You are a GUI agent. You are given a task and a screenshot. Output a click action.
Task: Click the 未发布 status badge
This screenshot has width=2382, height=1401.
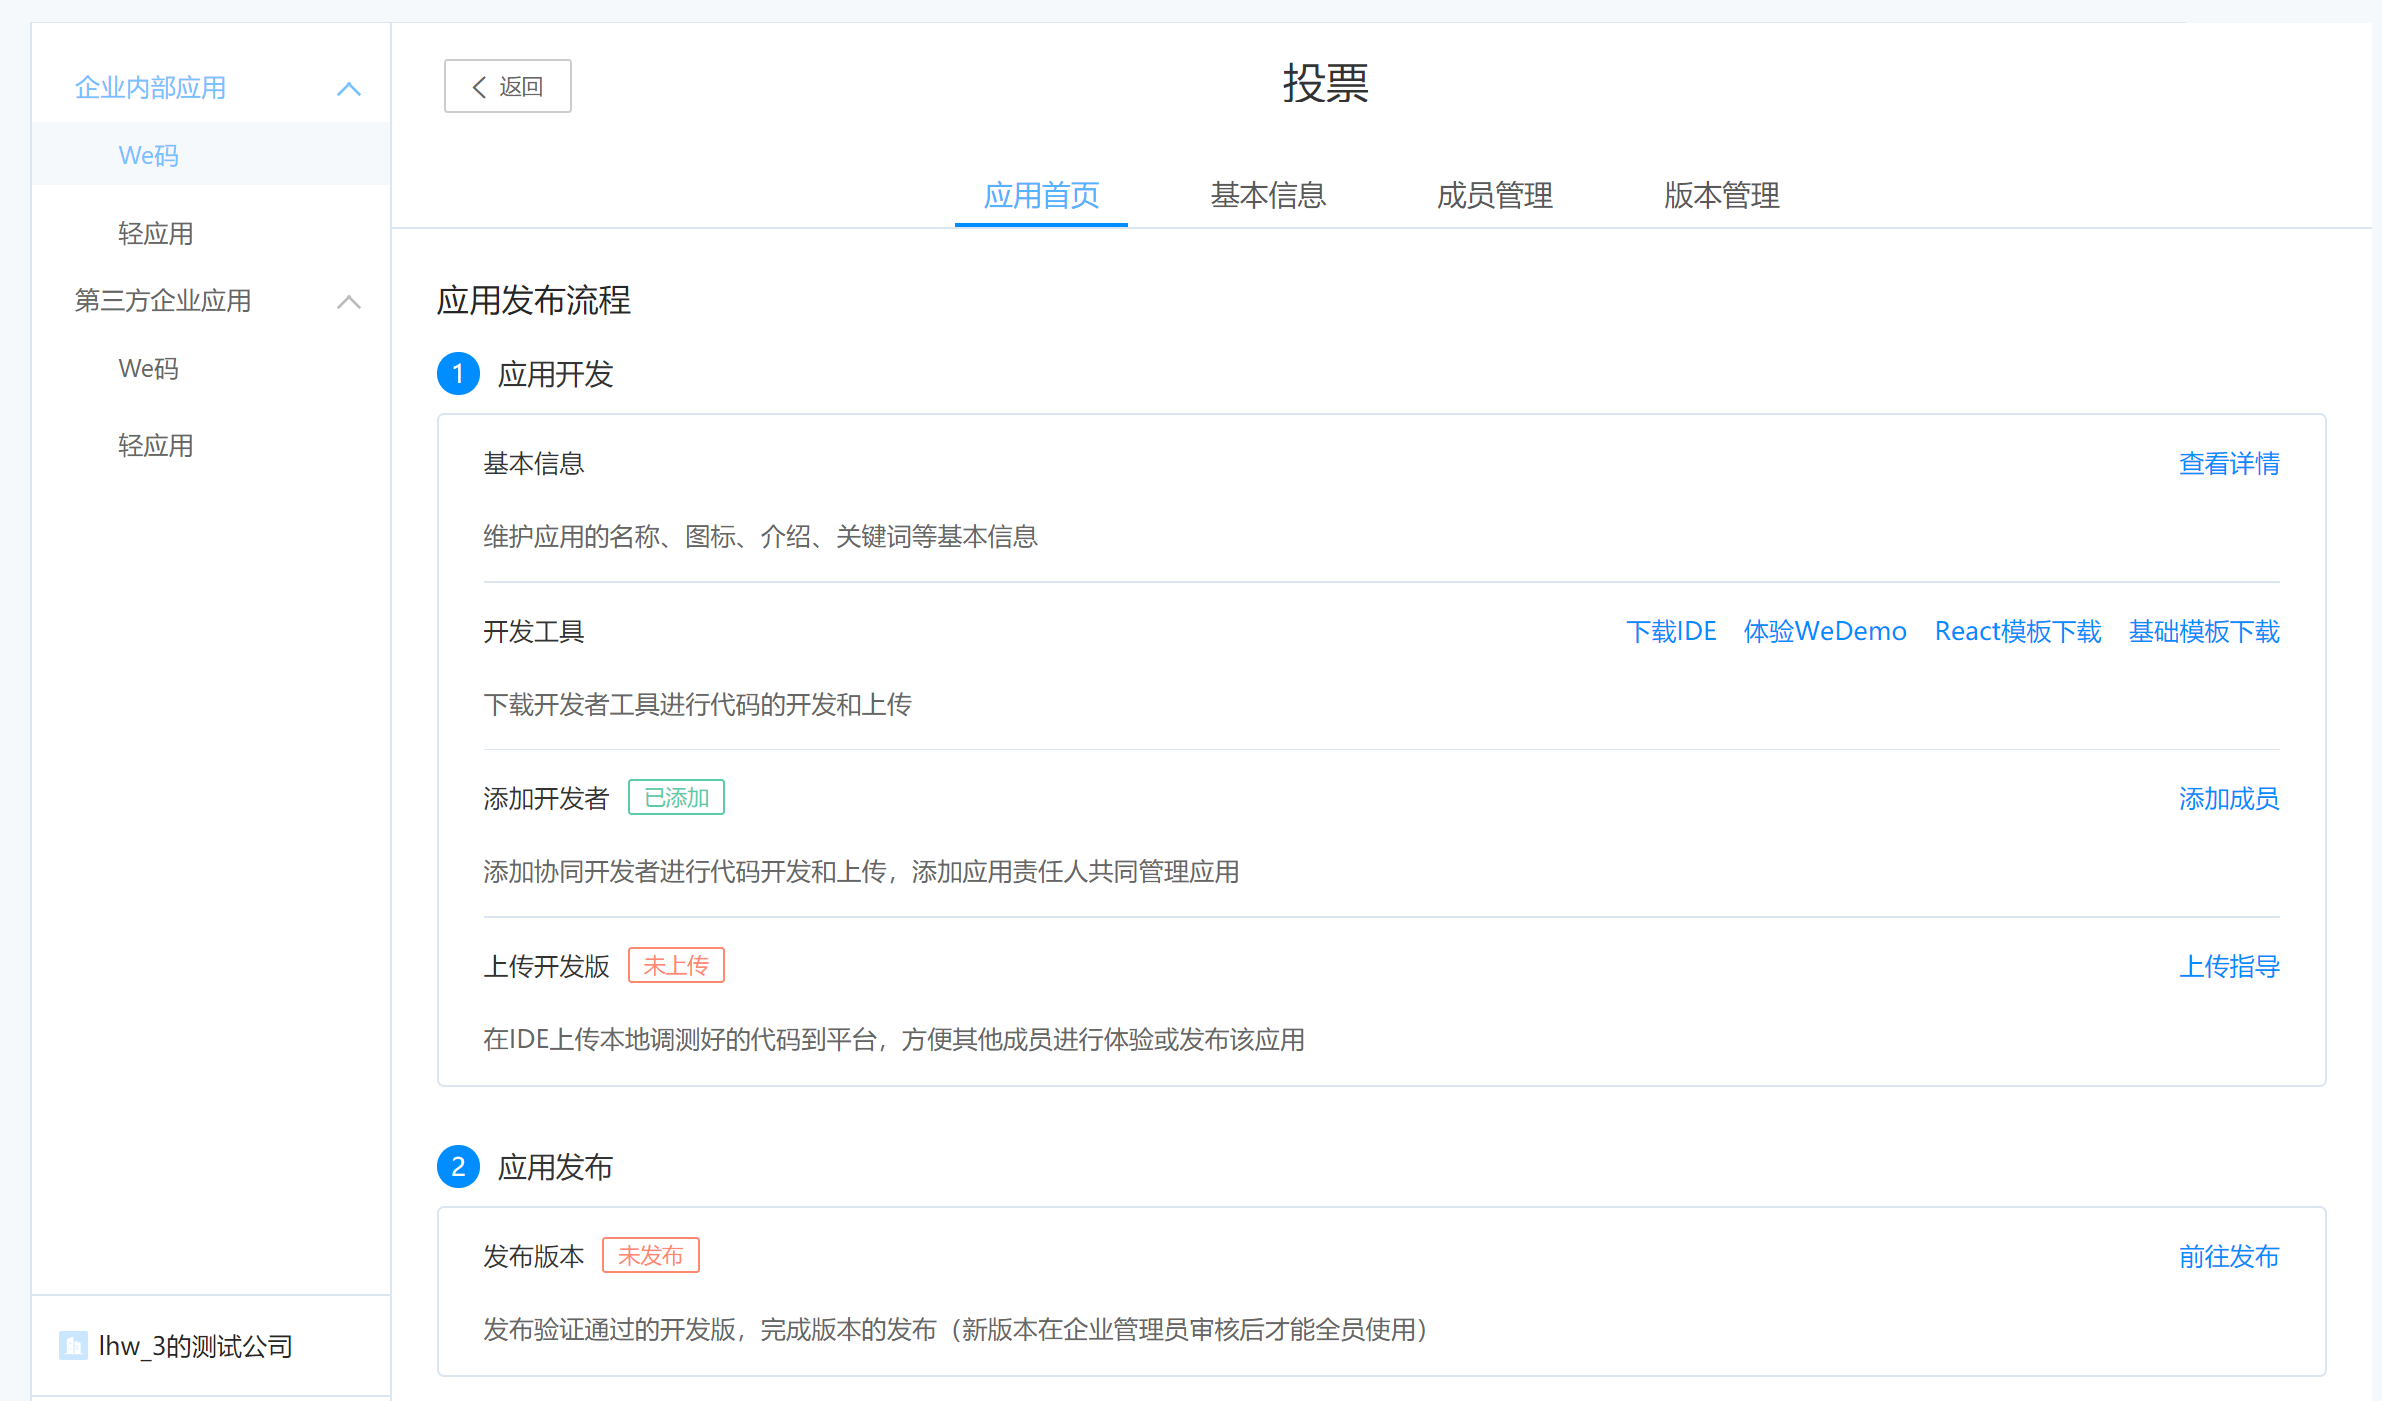click(x=650, y=1255)
